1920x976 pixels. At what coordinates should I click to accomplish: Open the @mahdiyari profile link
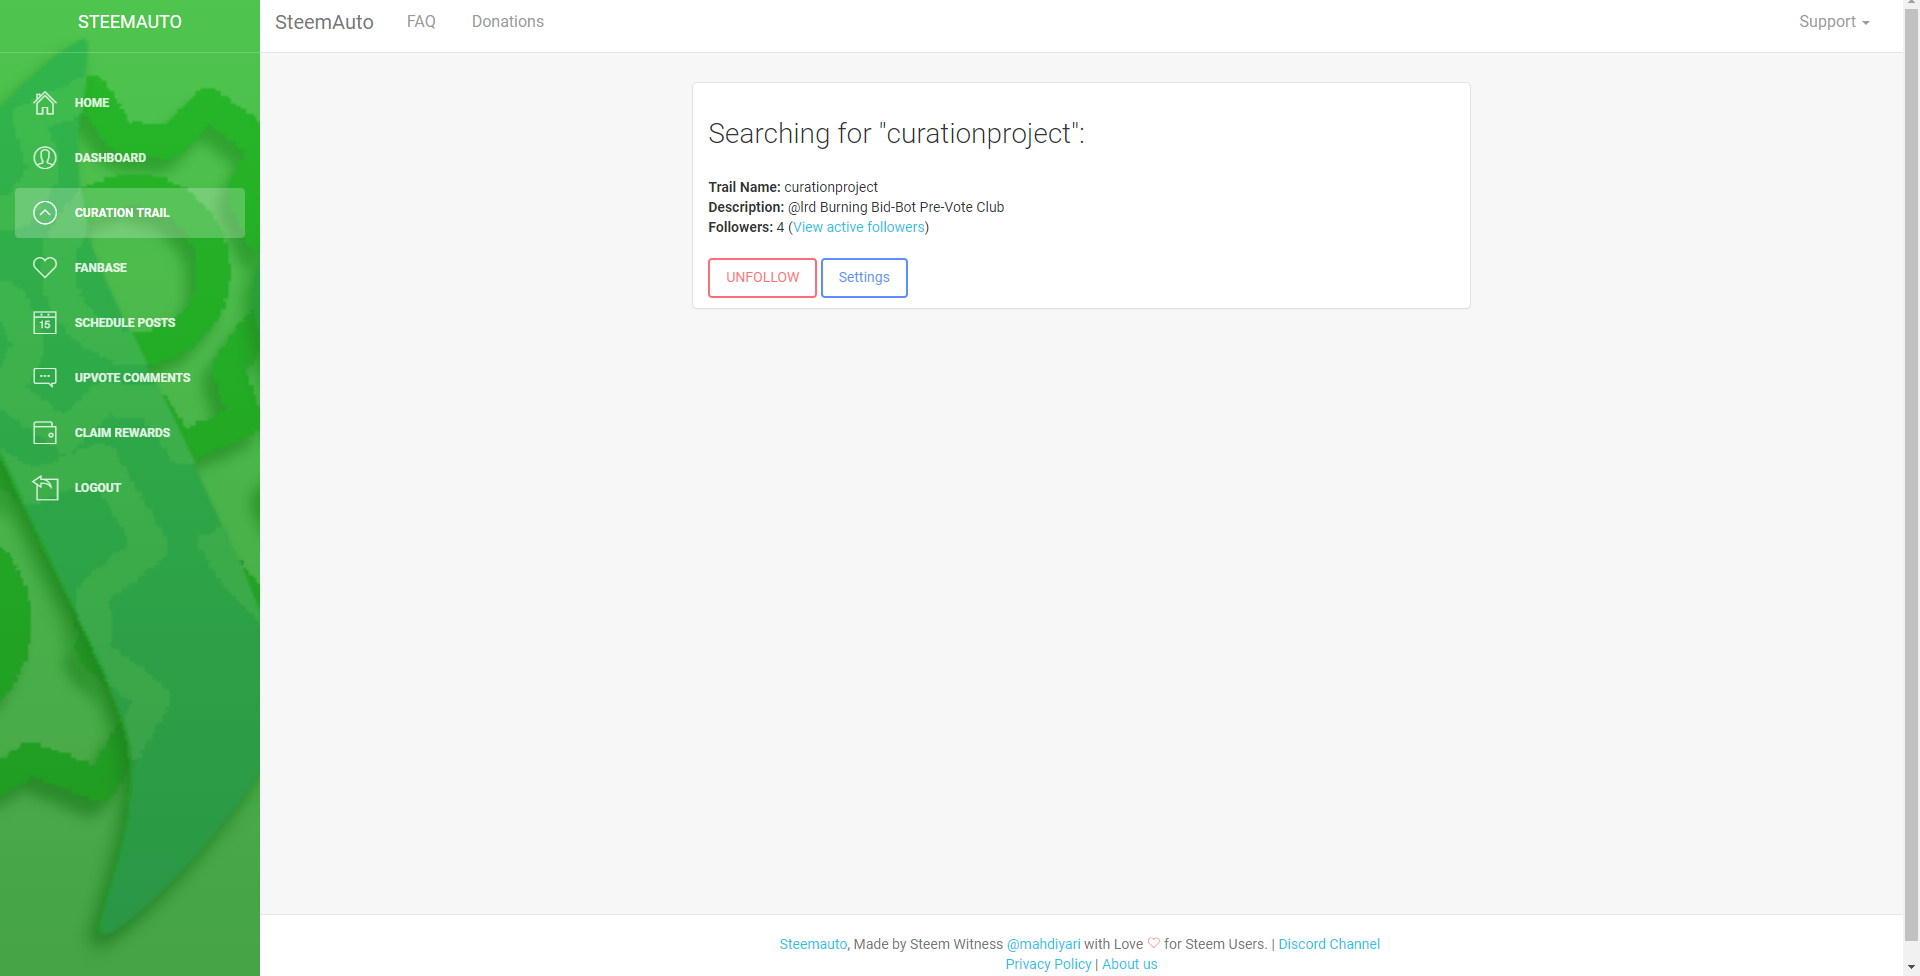click(1043, 944)
